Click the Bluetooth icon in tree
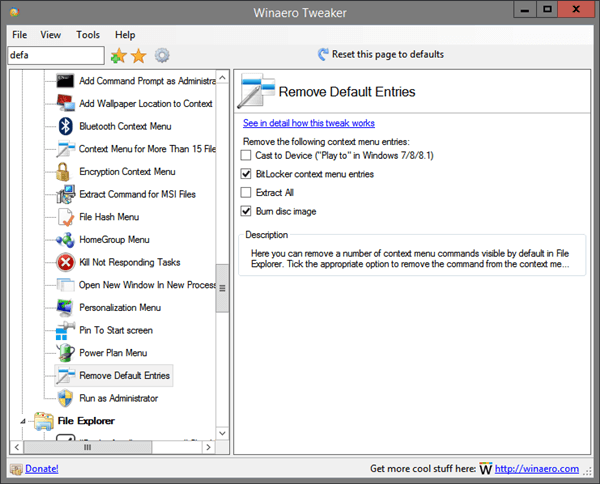 point(65,126)
